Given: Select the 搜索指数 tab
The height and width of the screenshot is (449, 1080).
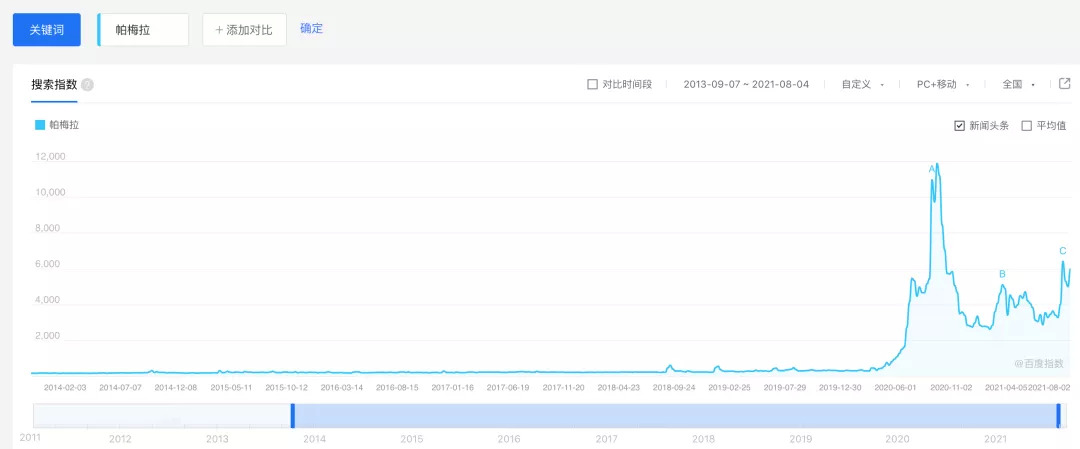Looking at the screenshot, I should pyautogui.click(x=53, y=85).
